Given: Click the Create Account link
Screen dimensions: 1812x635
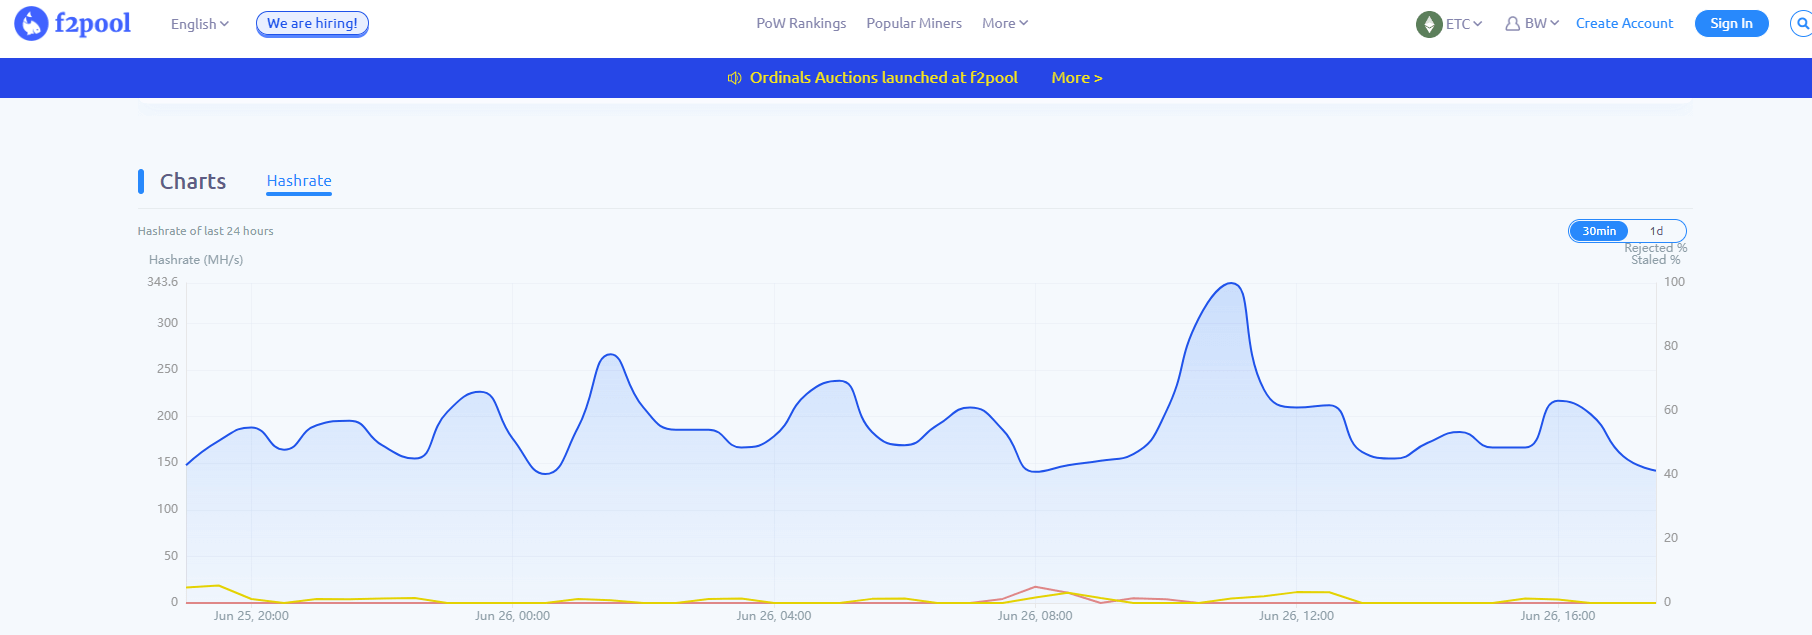Looking at the screenshot, I should [x=1623, y=23].
